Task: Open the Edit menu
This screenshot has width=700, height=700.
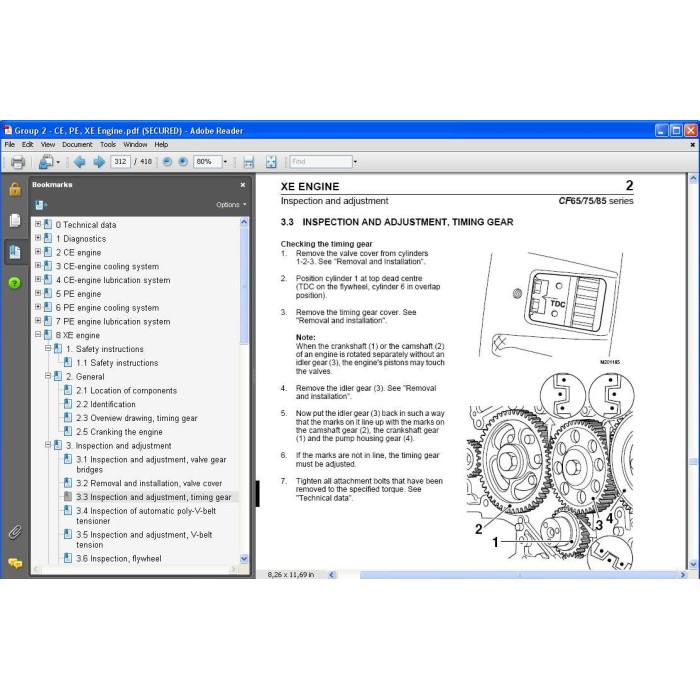Action: pos(28,145)
